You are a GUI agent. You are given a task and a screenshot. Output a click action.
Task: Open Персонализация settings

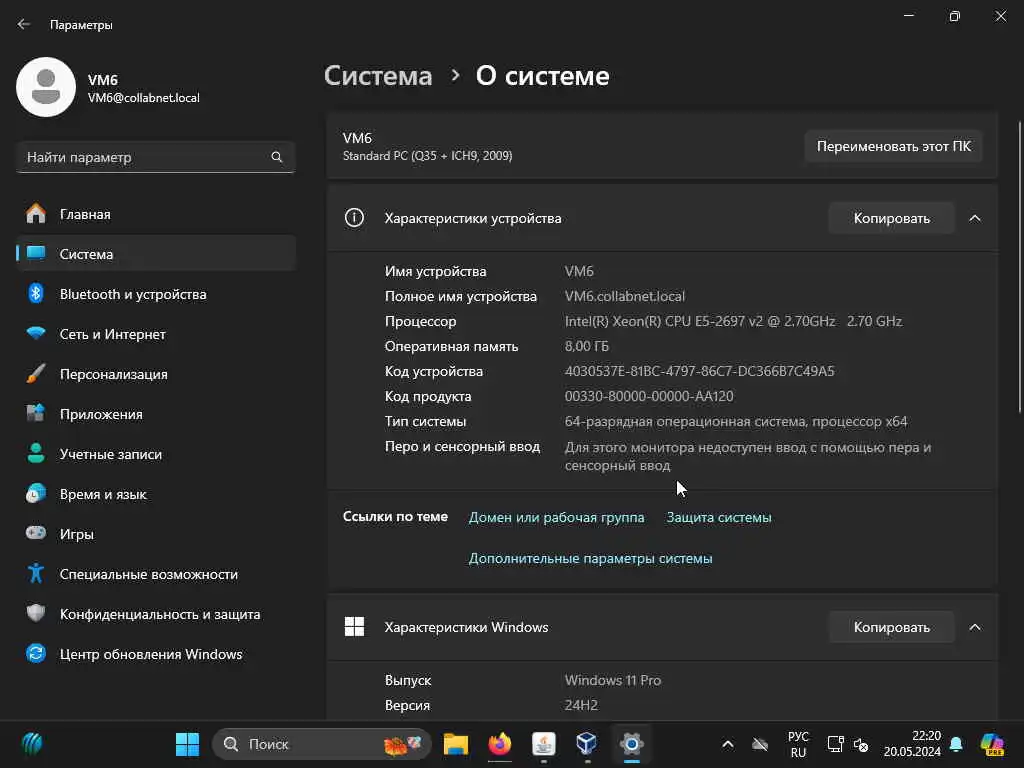click(x=156, y=374)
